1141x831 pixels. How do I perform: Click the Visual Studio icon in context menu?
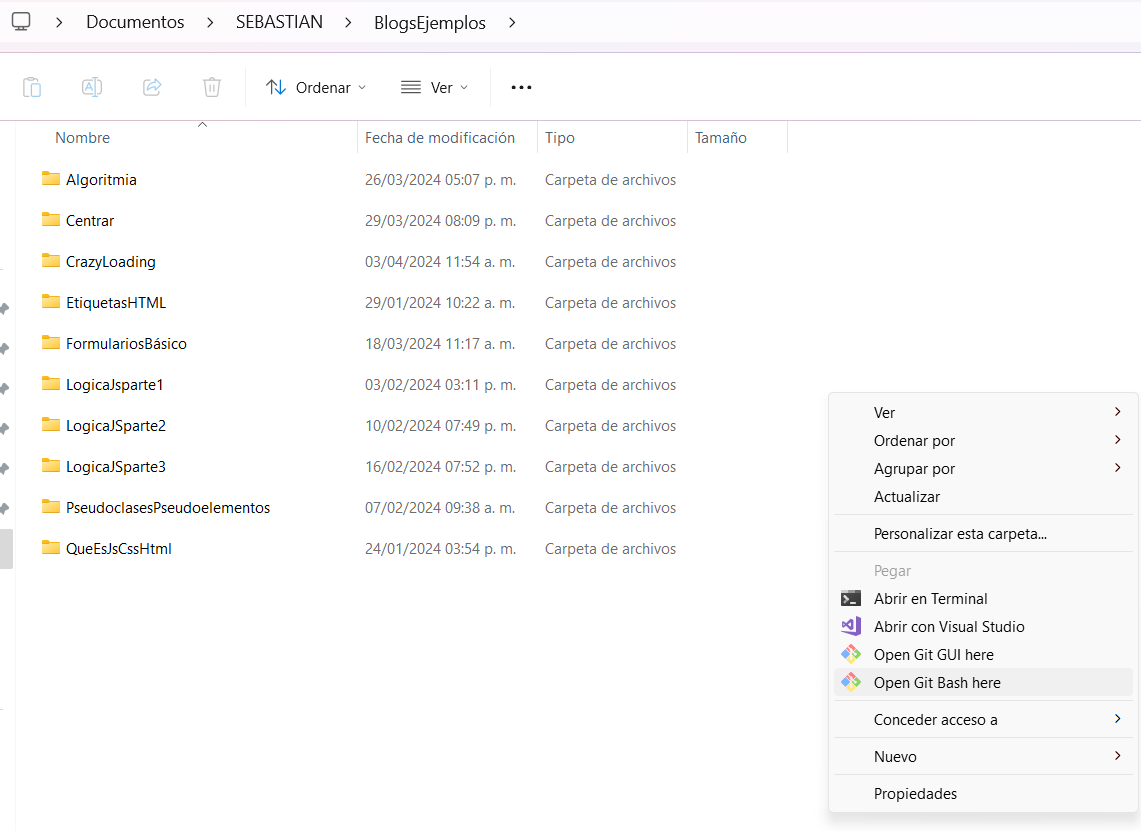pyautogui.click(x=851, y=626)
